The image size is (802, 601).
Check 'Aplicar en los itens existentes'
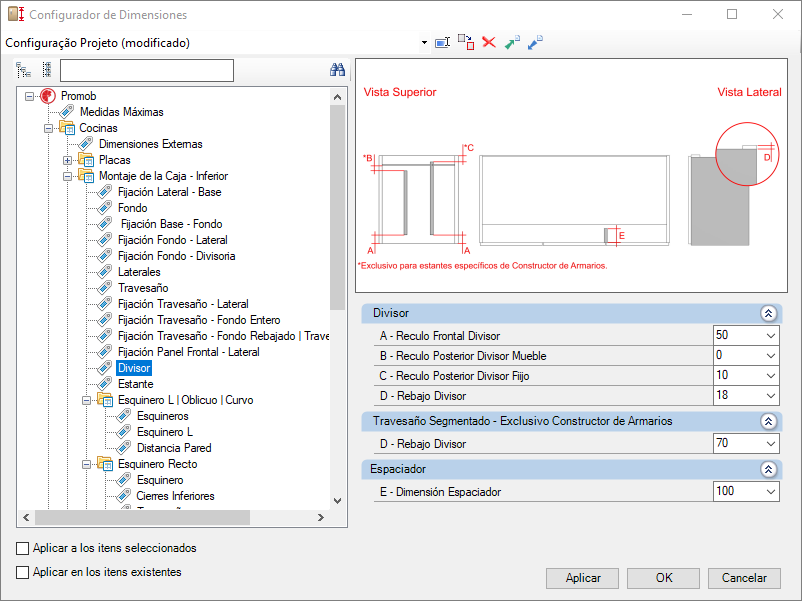23,572
